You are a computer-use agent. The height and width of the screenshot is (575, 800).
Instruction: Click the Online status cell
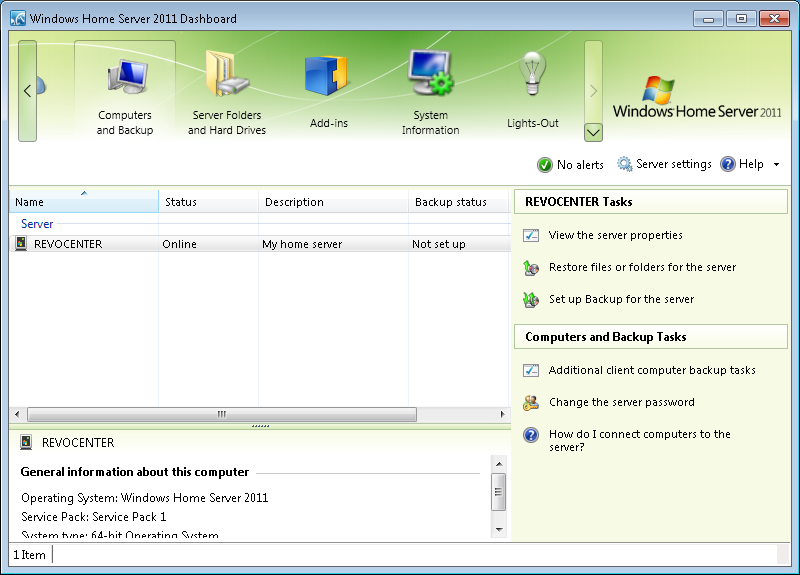[x=179, y=244]
